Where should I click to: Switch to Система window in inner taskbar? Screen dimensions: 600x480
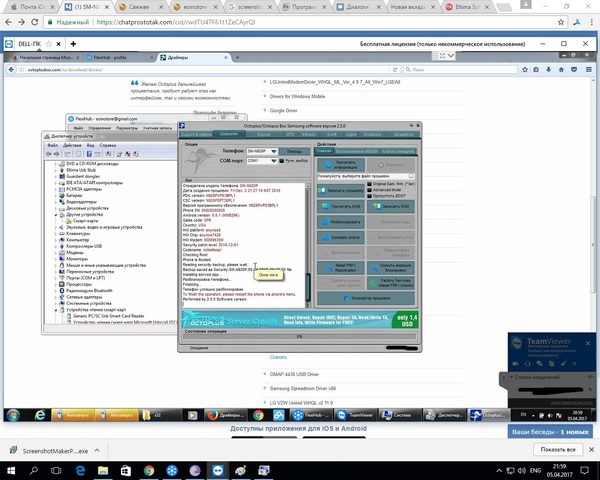click(x=399, y=415)
